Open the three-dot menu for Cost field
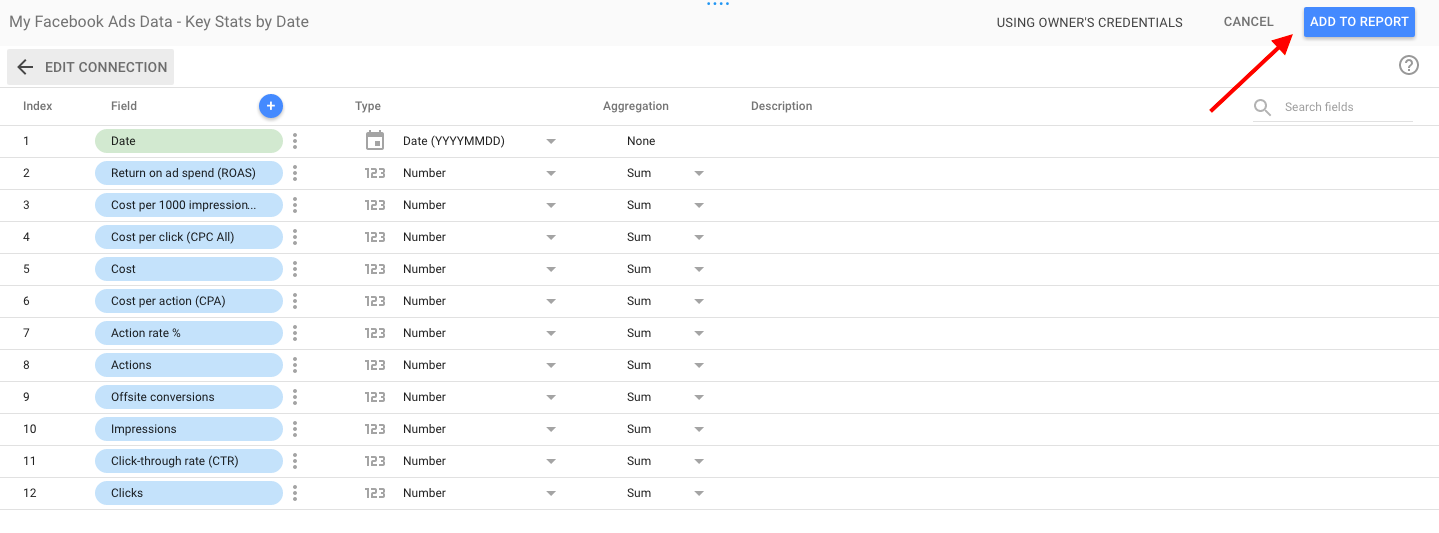Screen dimensions: 1439x533 (x=295, y=269)
